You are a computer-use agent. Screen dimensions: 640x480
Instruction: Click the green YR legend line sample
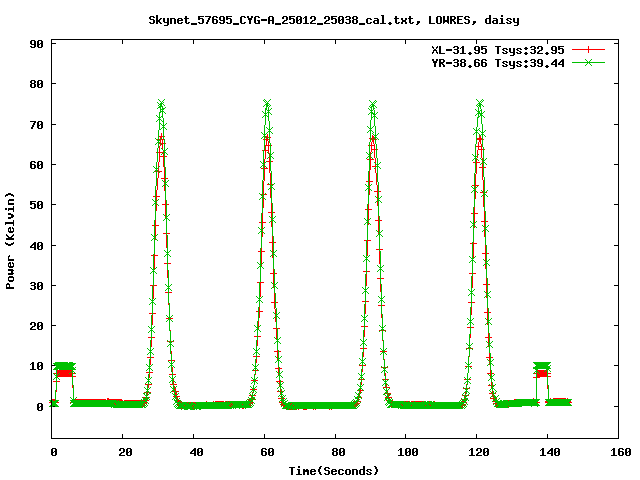[x=588, y=62]
